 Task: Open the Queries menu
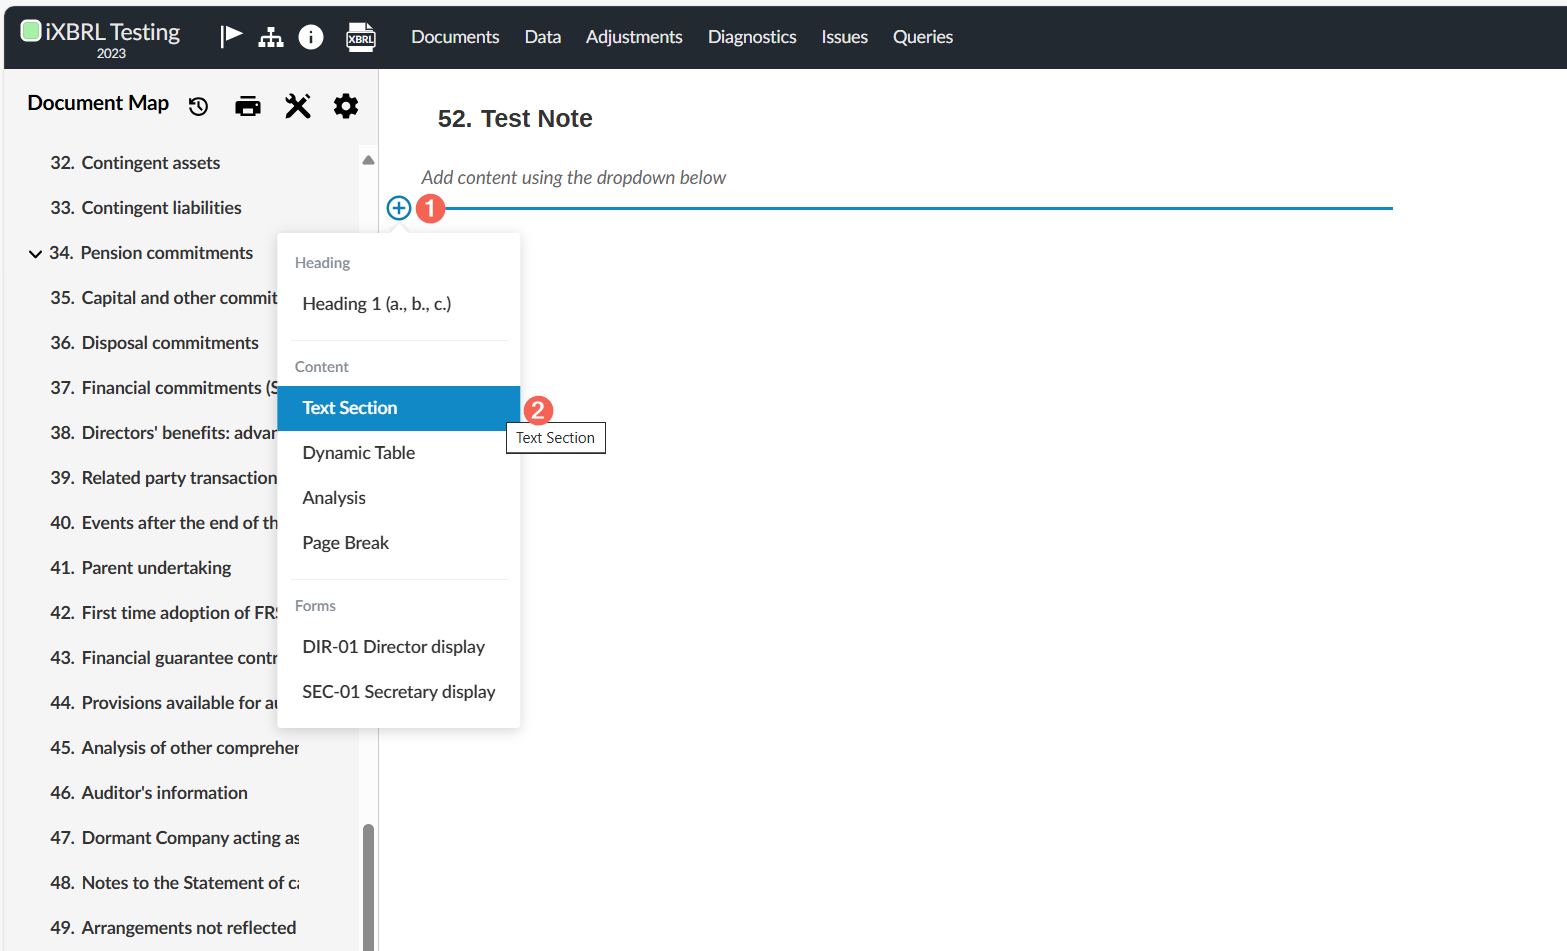click(923, 37)
